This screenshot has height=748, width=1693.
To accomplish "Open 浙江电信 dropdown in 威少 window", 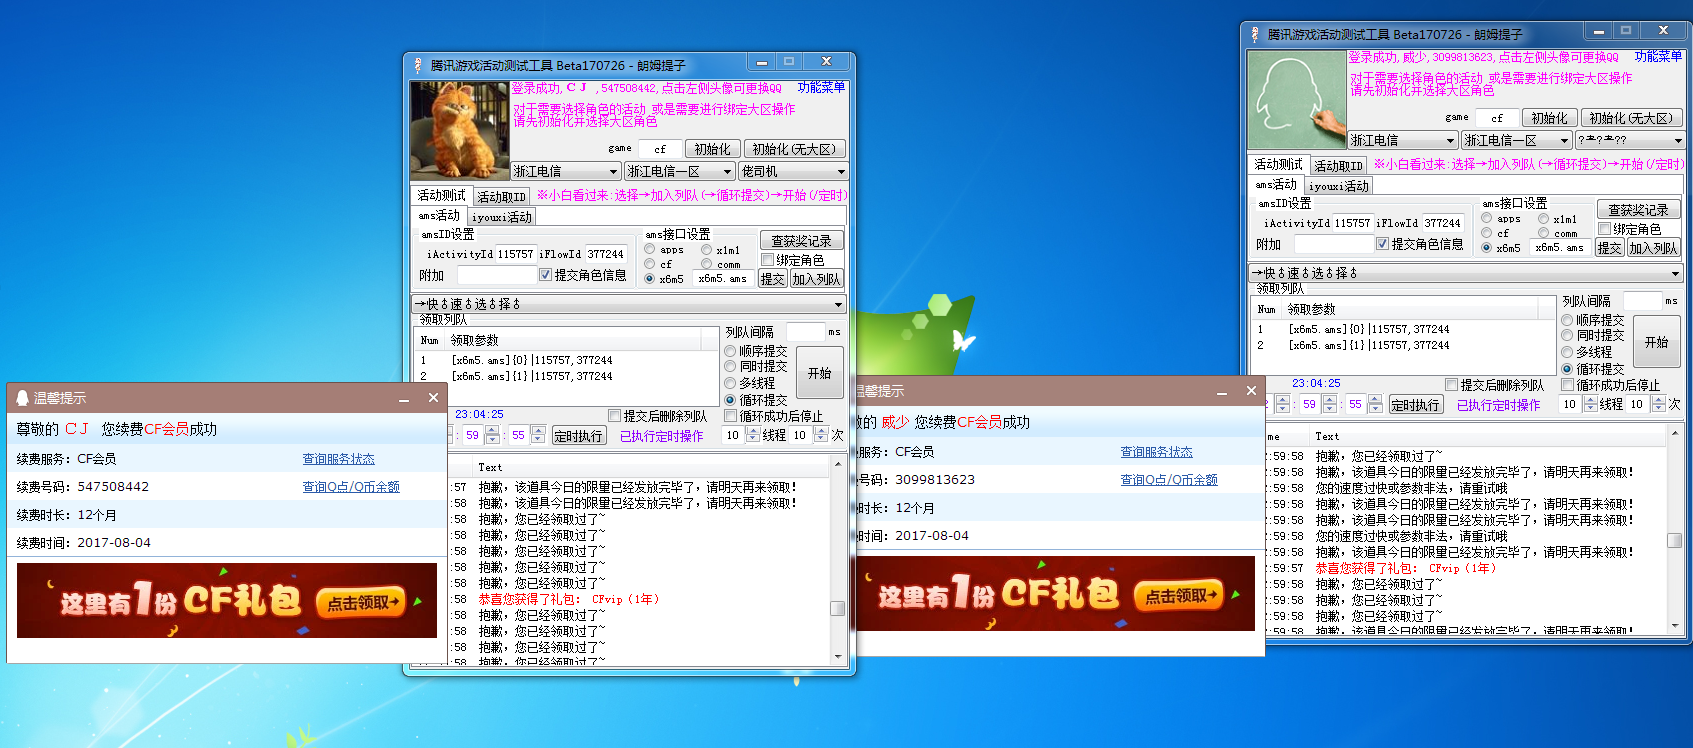I will (1404, 140).
